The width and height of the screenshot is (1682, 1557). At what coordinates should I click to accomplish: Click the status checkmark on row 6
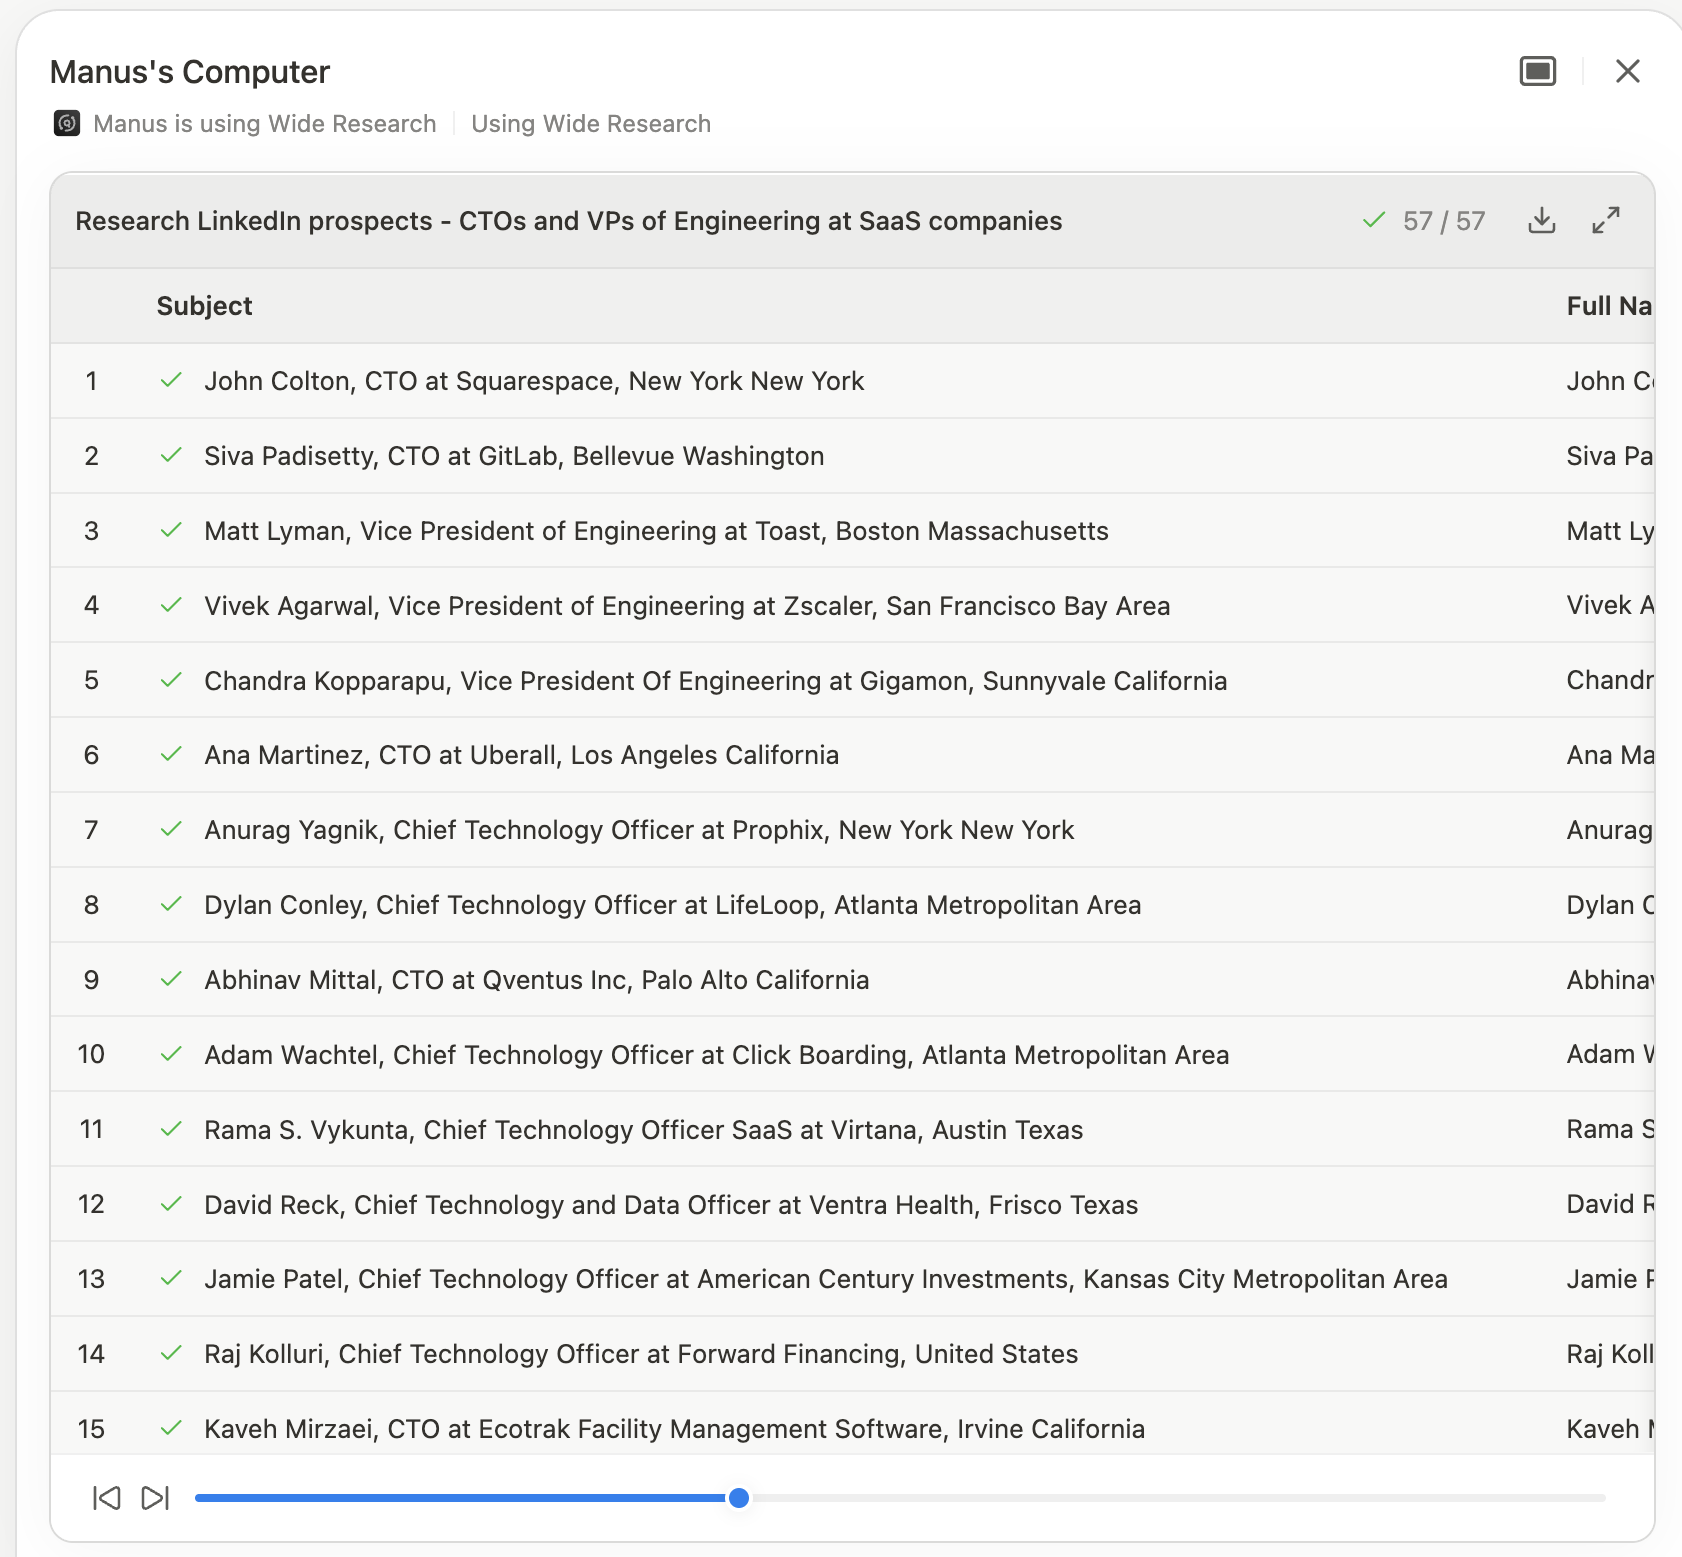click(x=171, y=754)
